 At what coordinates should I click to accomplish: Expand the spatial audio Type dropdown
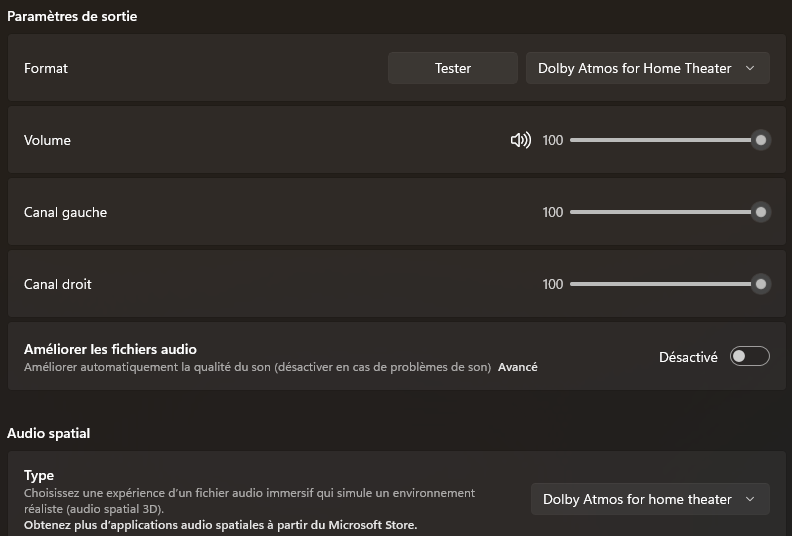click(x=649, y=499)
